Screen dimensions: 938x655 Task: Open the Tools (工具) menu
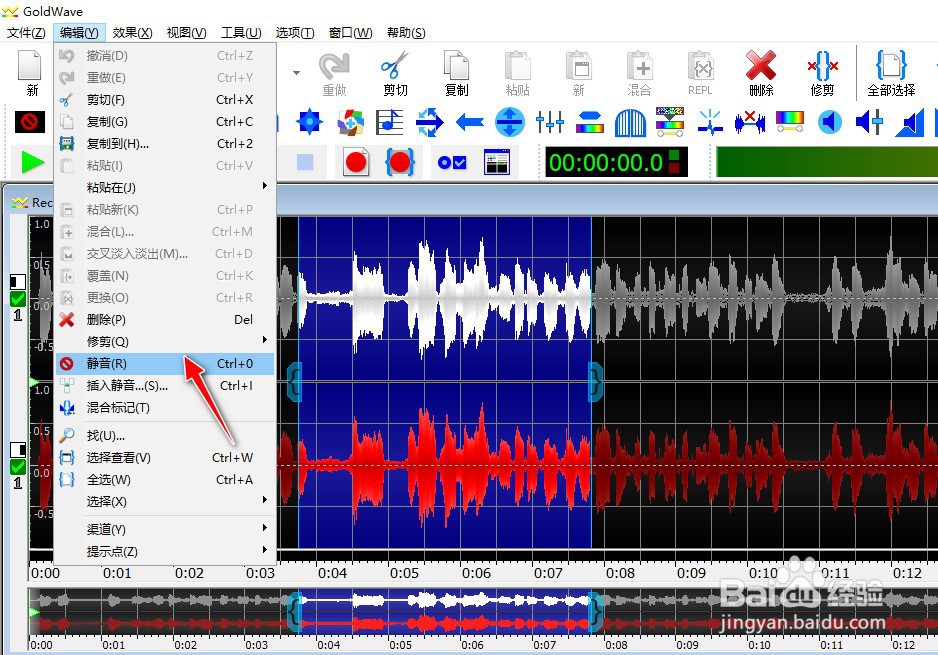[241, 32]
